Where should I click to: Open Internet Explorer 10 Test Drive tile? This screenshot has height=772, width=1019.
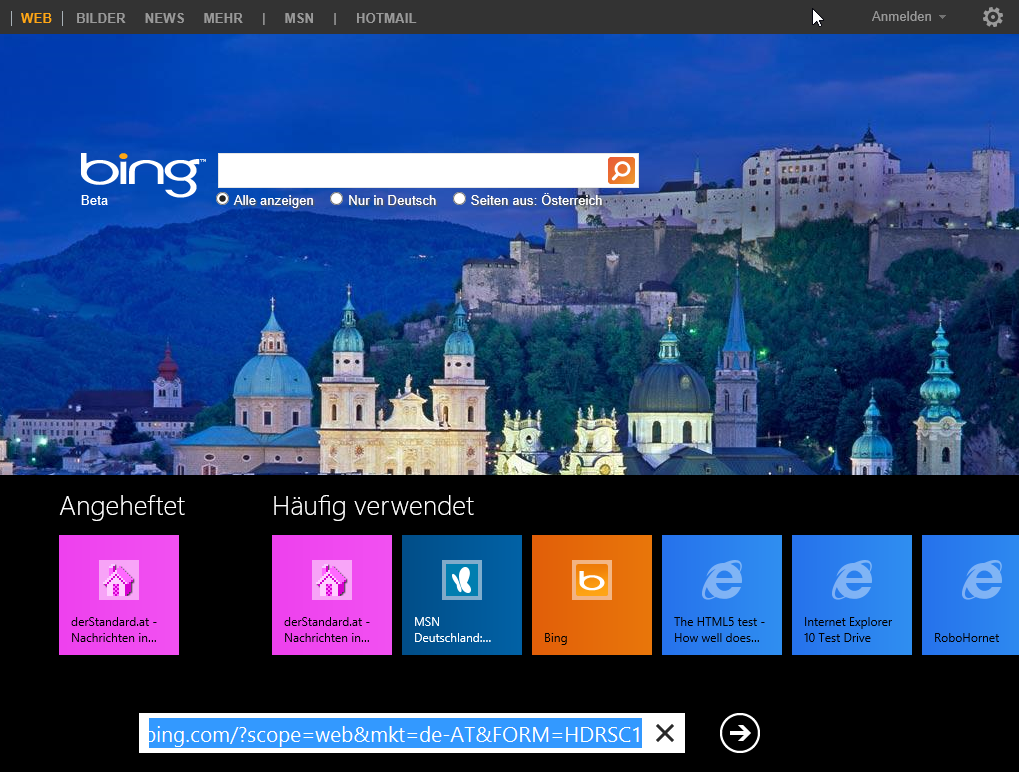852,595
